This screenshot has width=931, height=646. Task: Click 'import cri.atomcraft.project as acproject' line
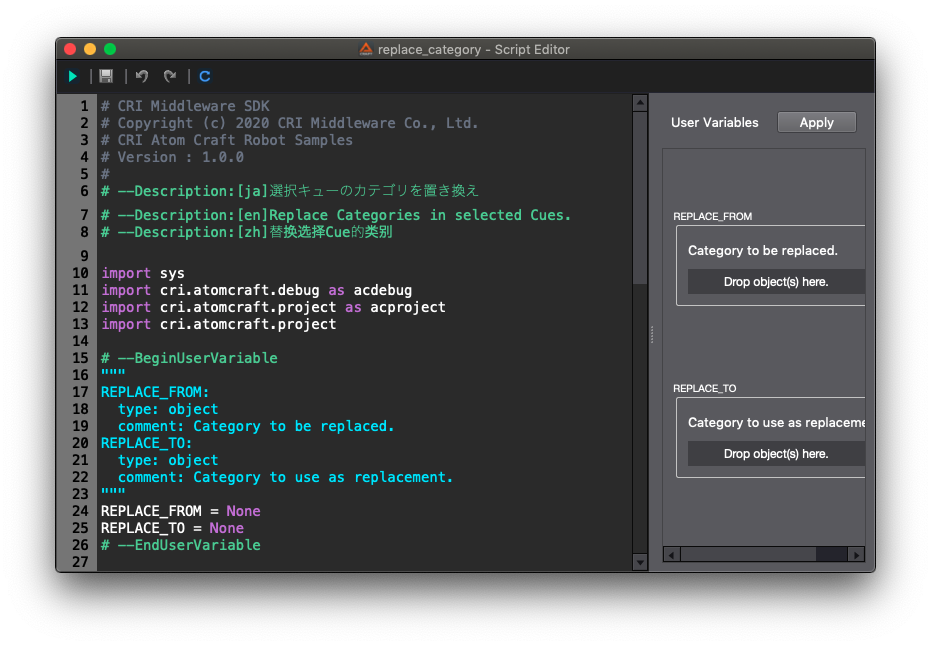[273, 307]
